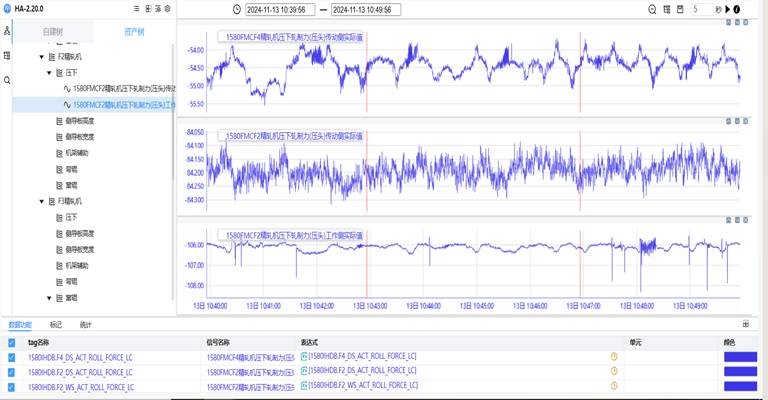Screen dimensions: 768x400
Task: Click color swatch of the first signal row
Action: (x=740, y=356)
